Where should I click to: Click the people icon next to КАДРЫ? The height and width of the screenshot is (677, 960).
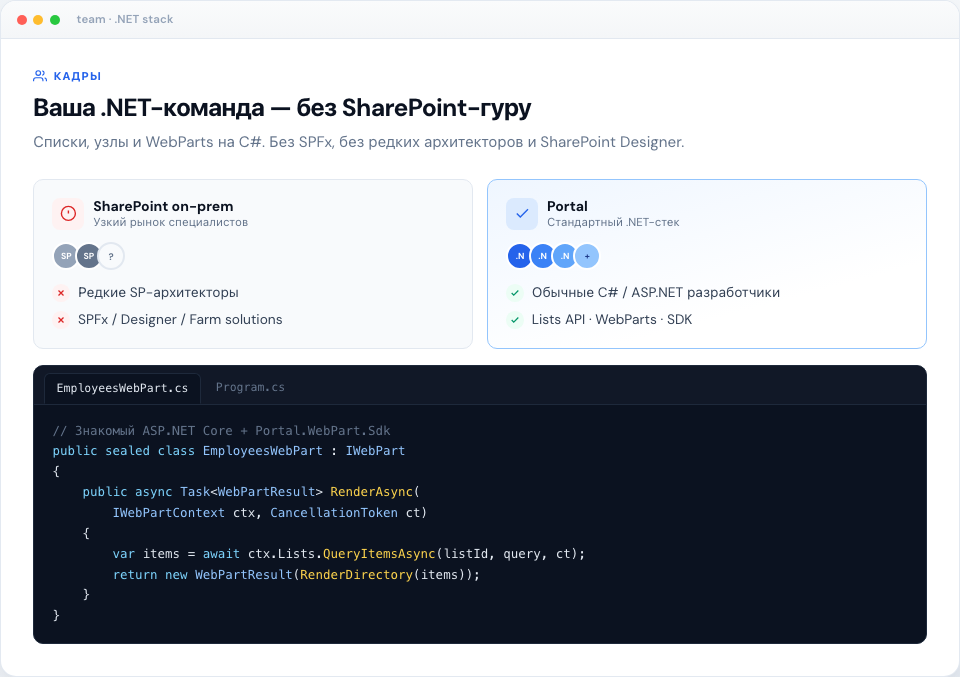click(40, 76)
